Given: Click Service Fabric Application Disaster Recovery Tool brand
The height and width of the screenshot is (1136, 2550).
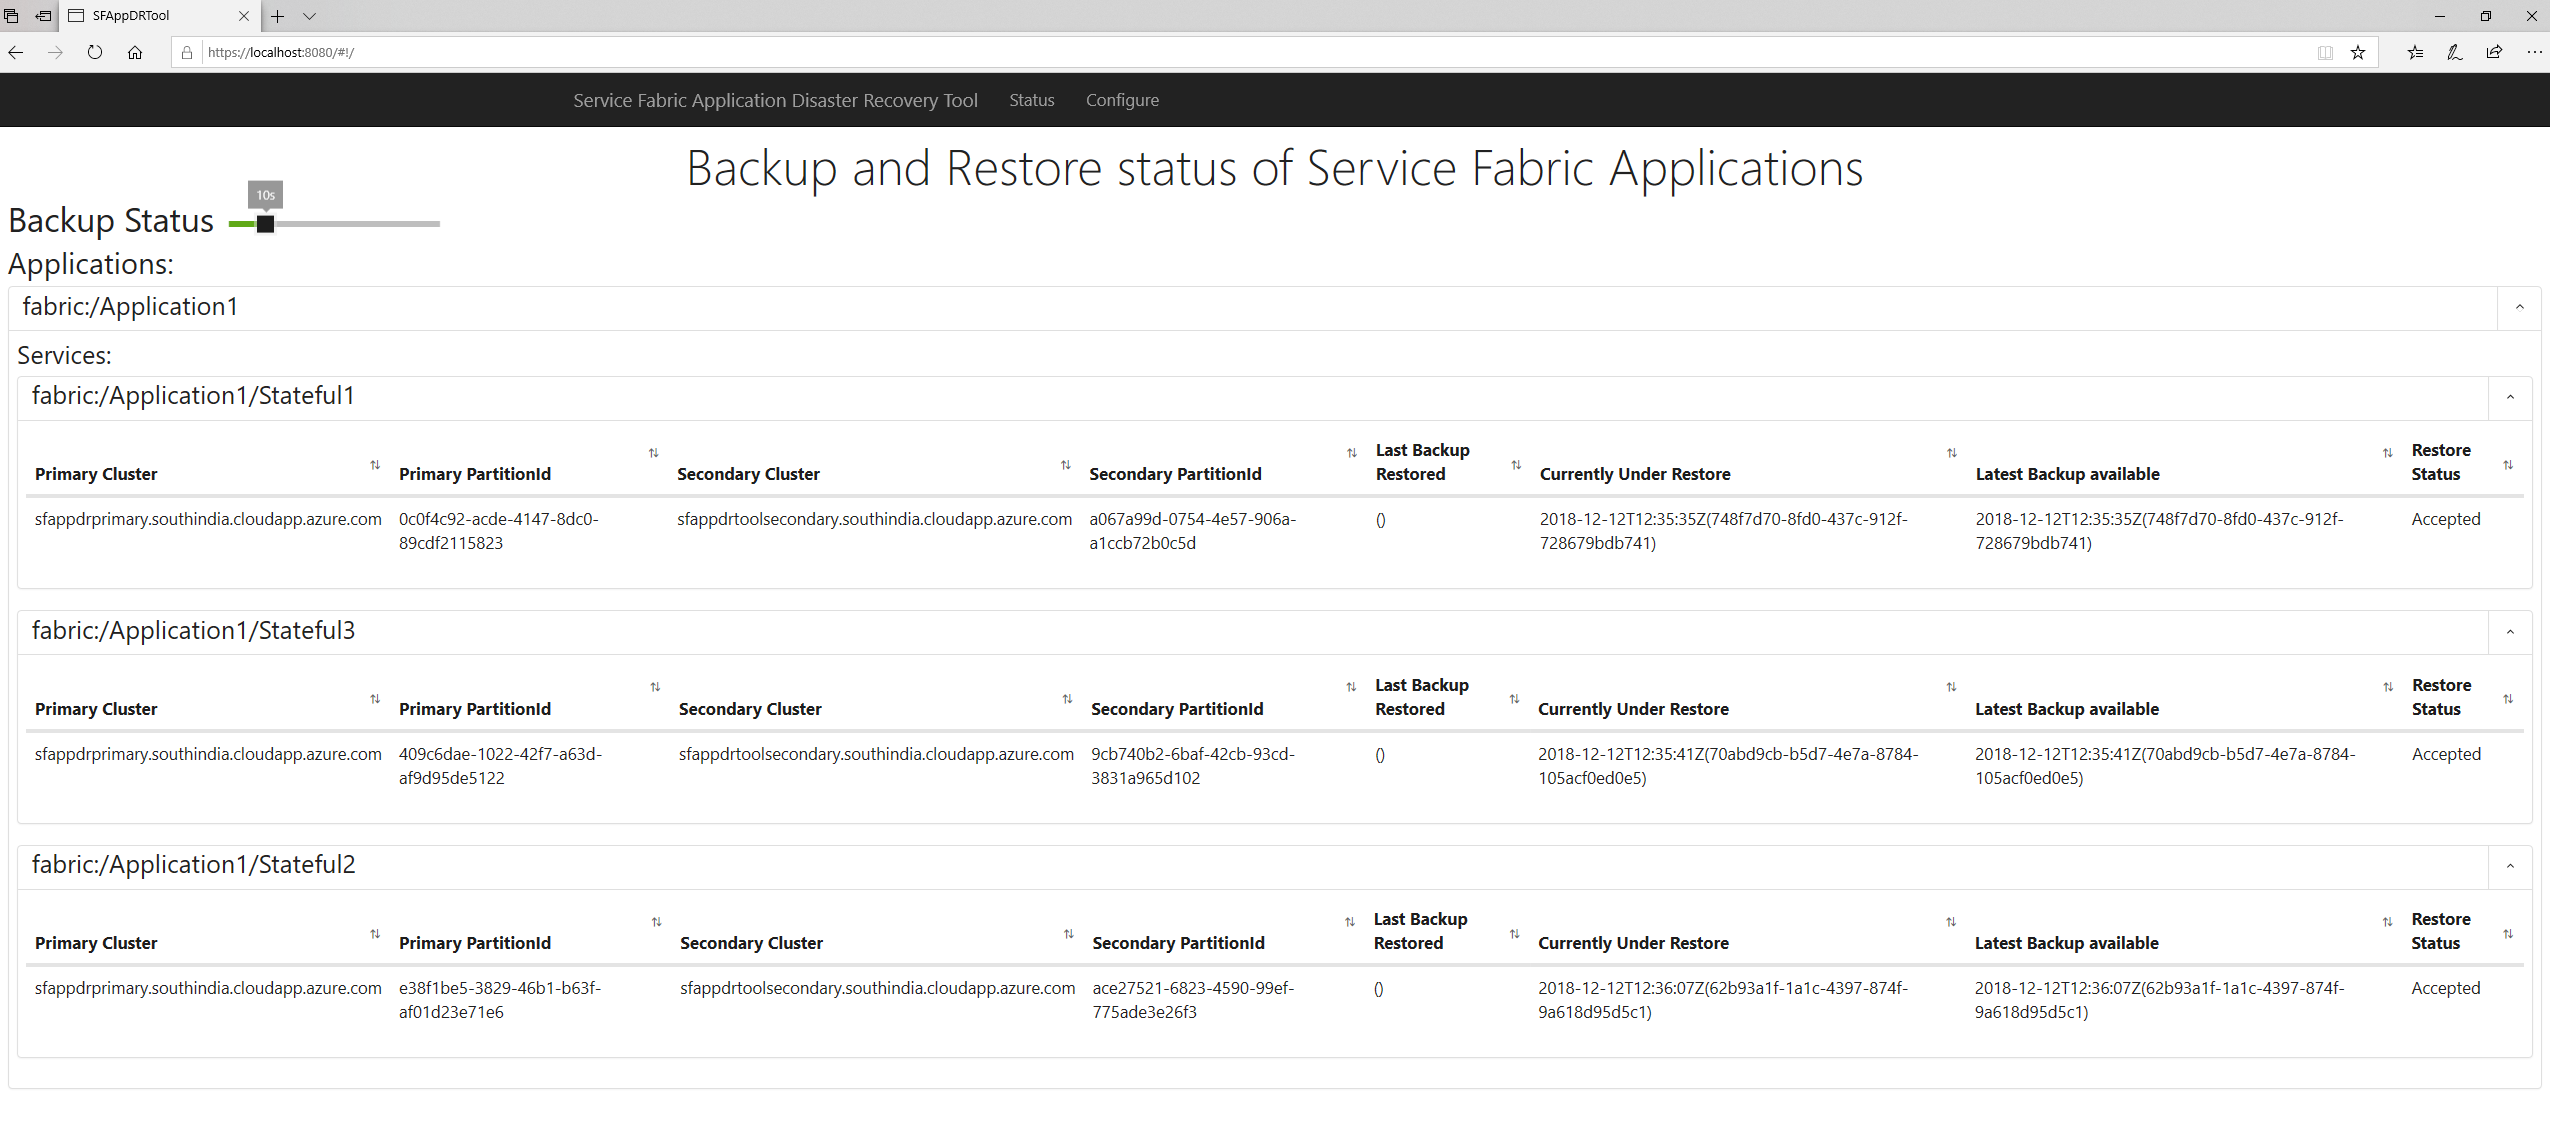Looking at the screenshot, I should [x=775, y=100].
